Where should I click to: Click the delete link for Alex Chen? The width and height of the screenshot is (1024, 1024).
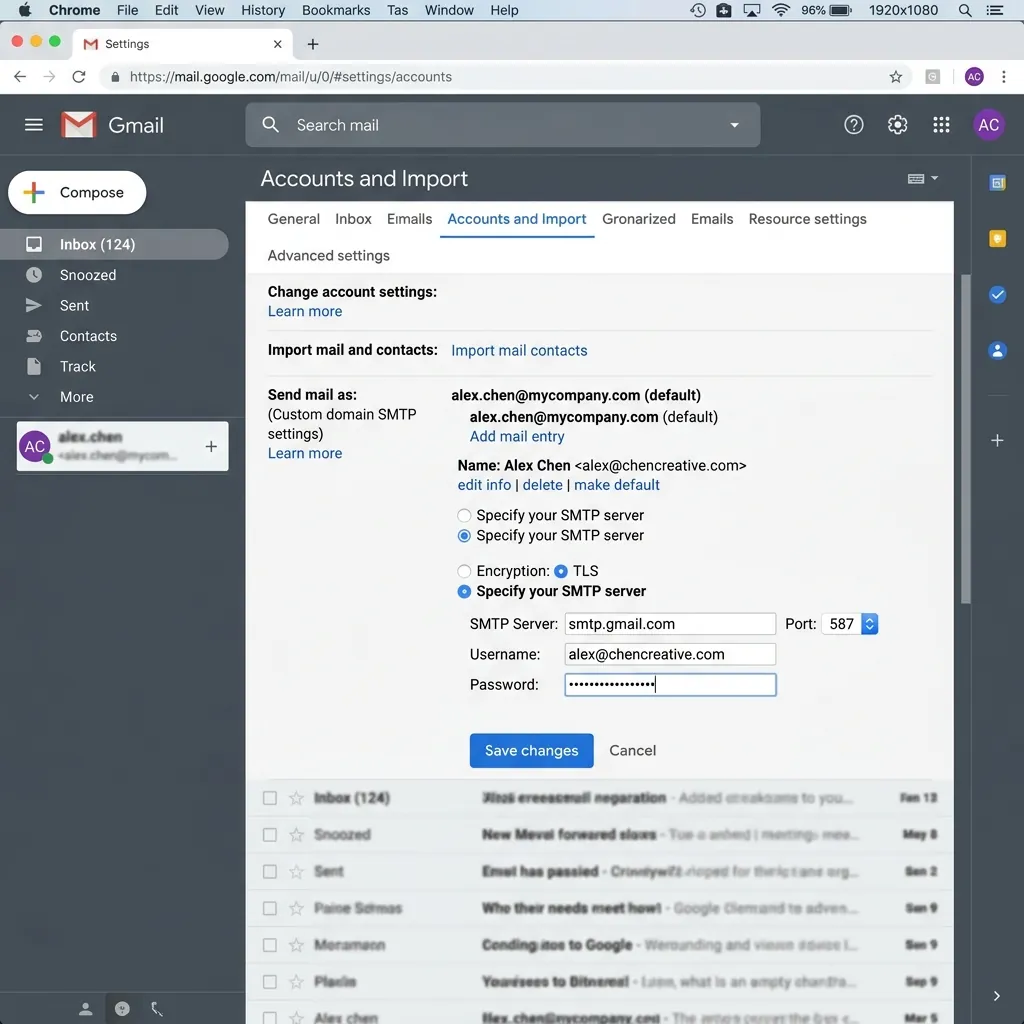point(542,485)
